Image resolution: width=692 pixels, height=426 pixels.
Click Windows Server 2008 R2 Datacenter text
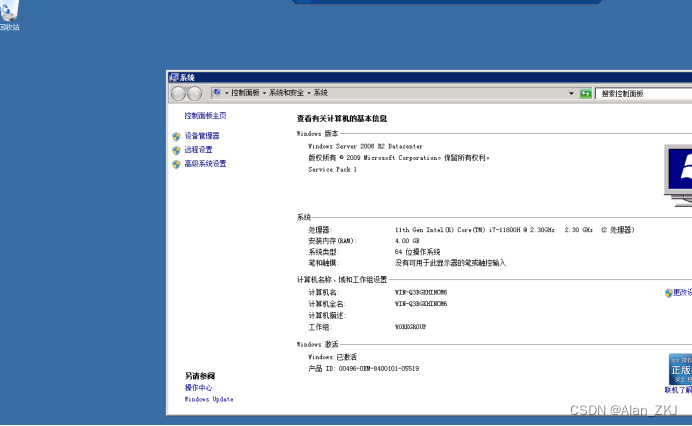point(365,146)
